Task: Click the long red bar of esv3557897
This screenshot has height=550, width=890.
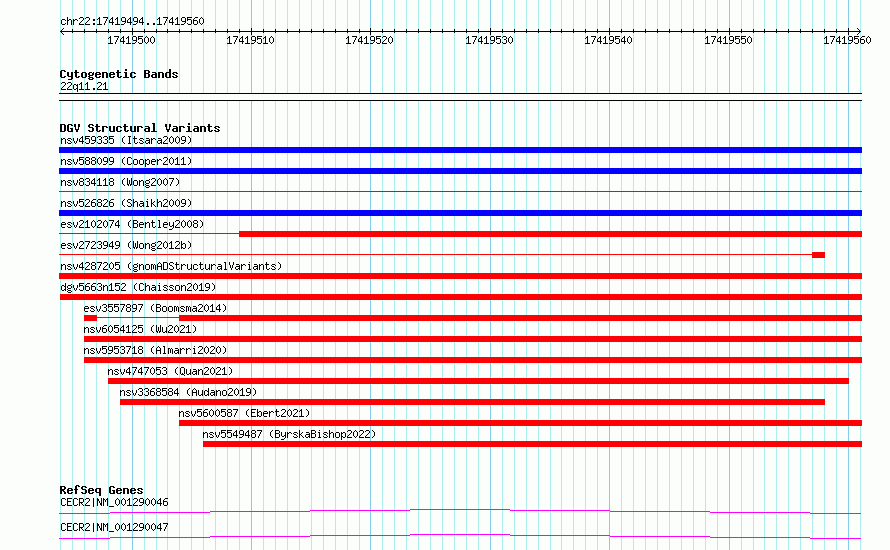Action: (520, 318)
